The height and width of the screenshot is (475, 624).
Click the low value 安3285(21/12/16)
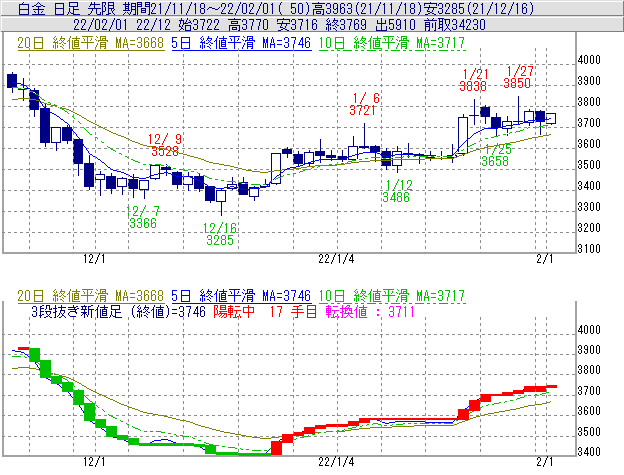478,8
